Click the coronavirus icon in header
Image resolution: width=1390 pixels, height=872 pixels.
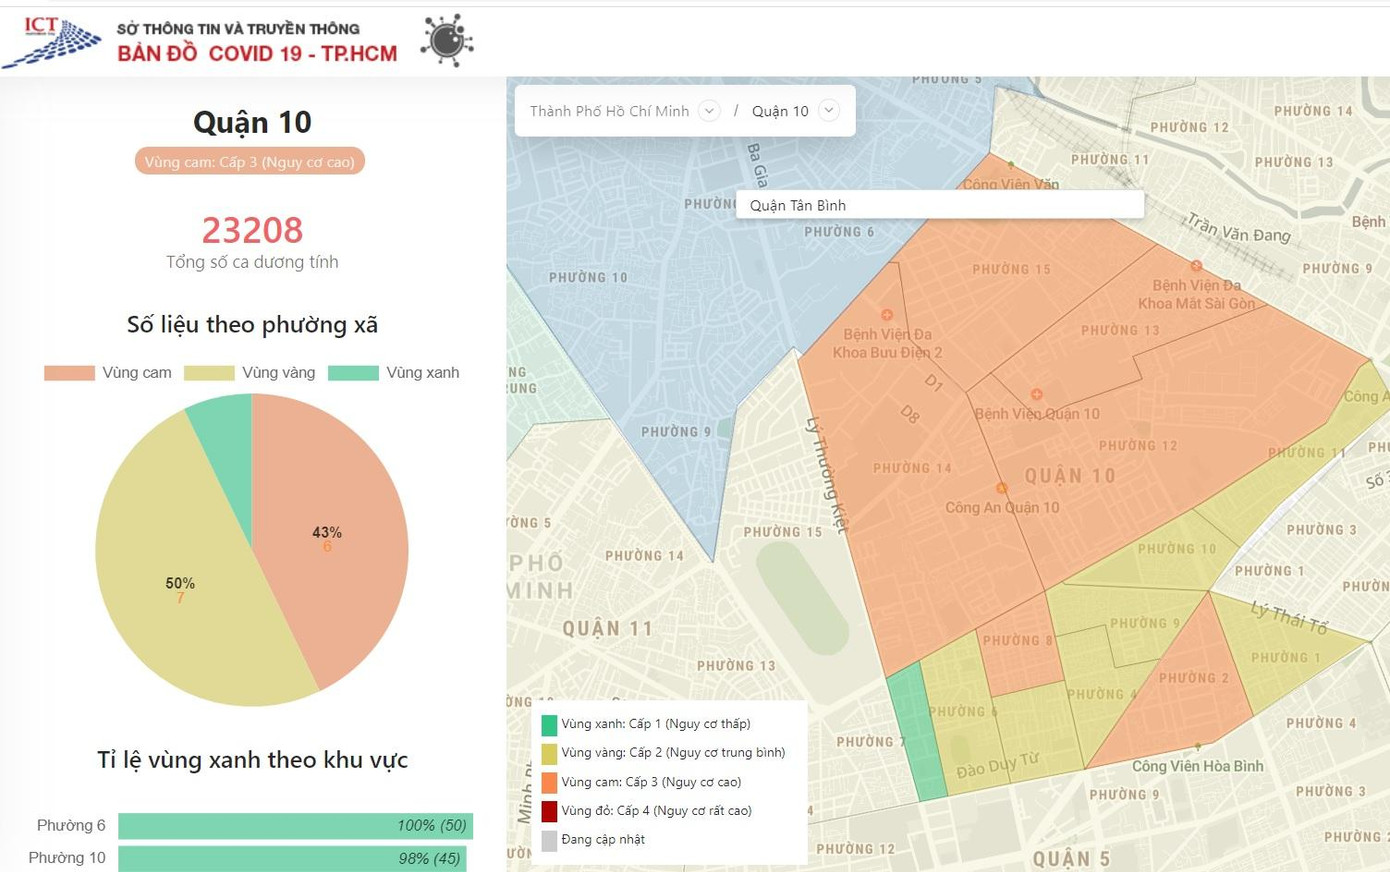coord(446,41)
